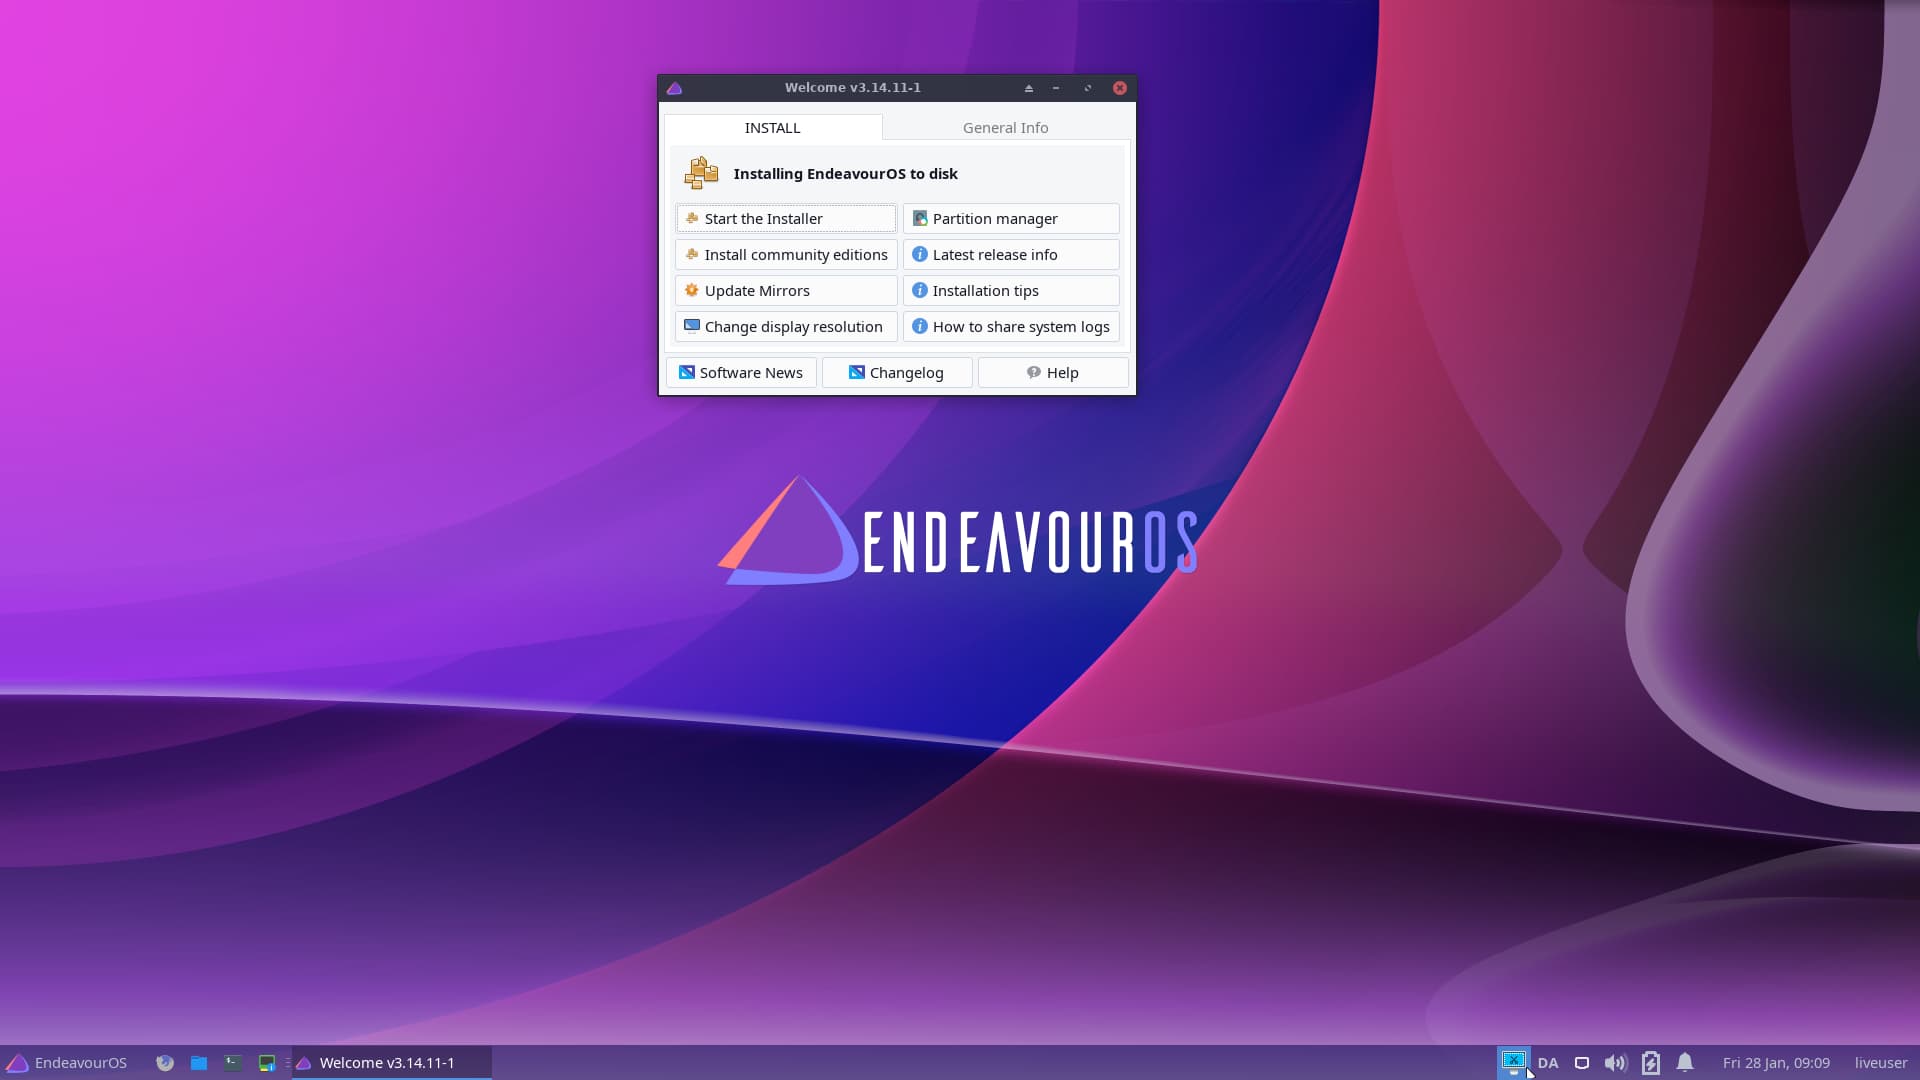
Task: Click the Welcome window title bar logo icon
Action: (x=674, y=88)
